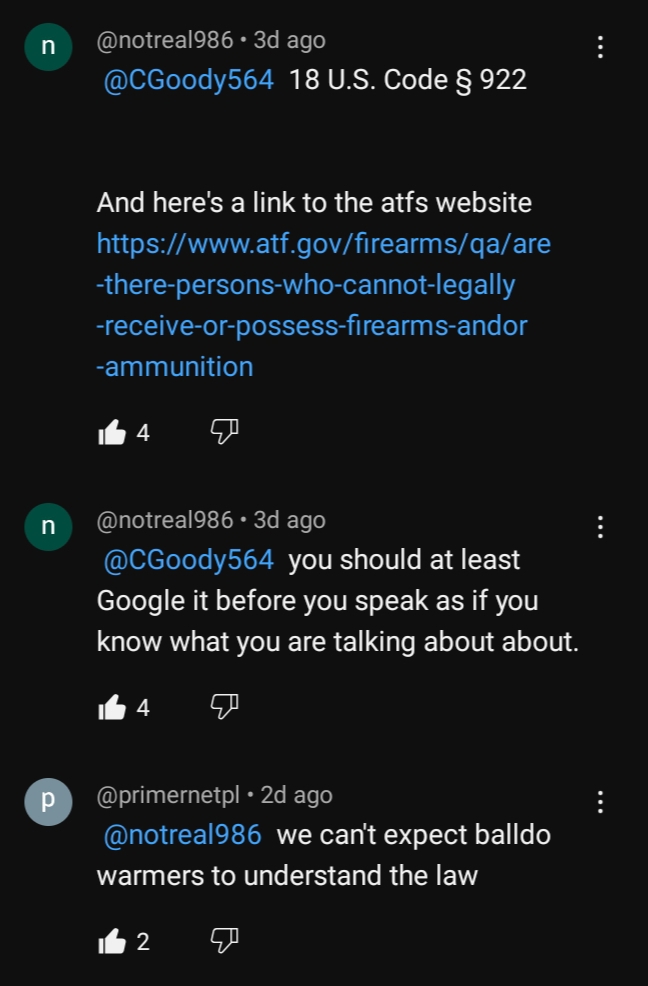The image size is (648, 986).
Task: Dislike the 18 U.S. Code § 922 comment
Action: pyautogui.click(x=224, y=431)
